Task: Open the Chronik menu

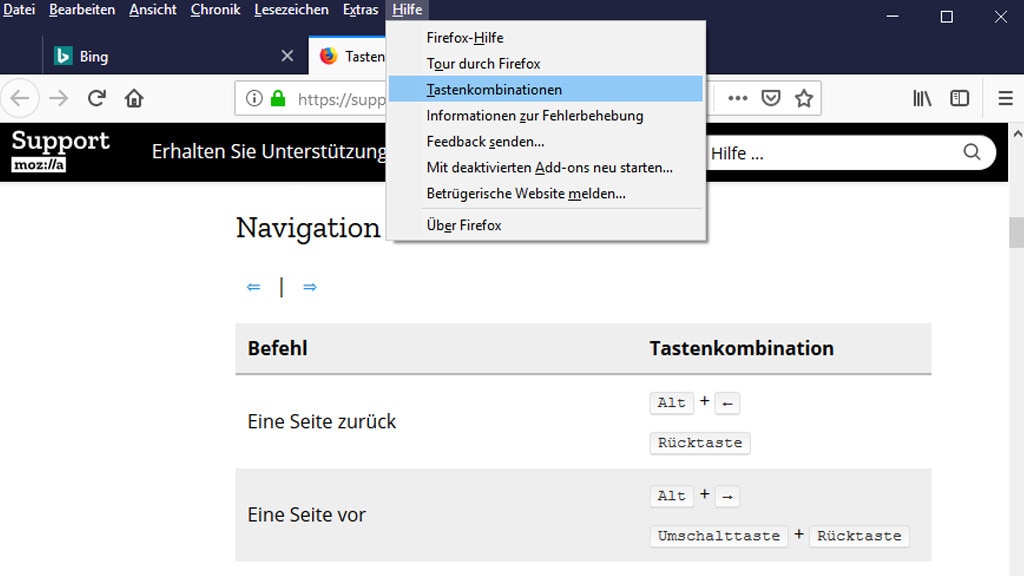Action: coord(216,10)
